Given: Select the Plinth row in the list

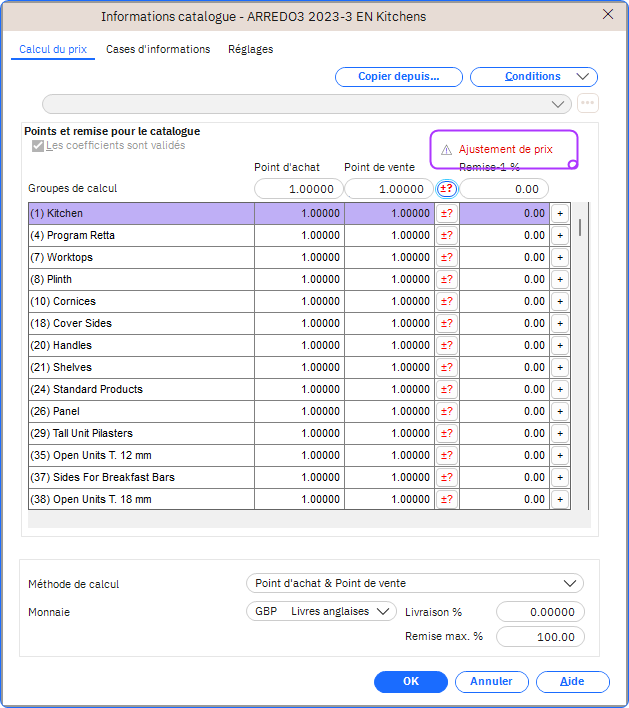Looking at the screenshot, I should (x=140, y=279).
